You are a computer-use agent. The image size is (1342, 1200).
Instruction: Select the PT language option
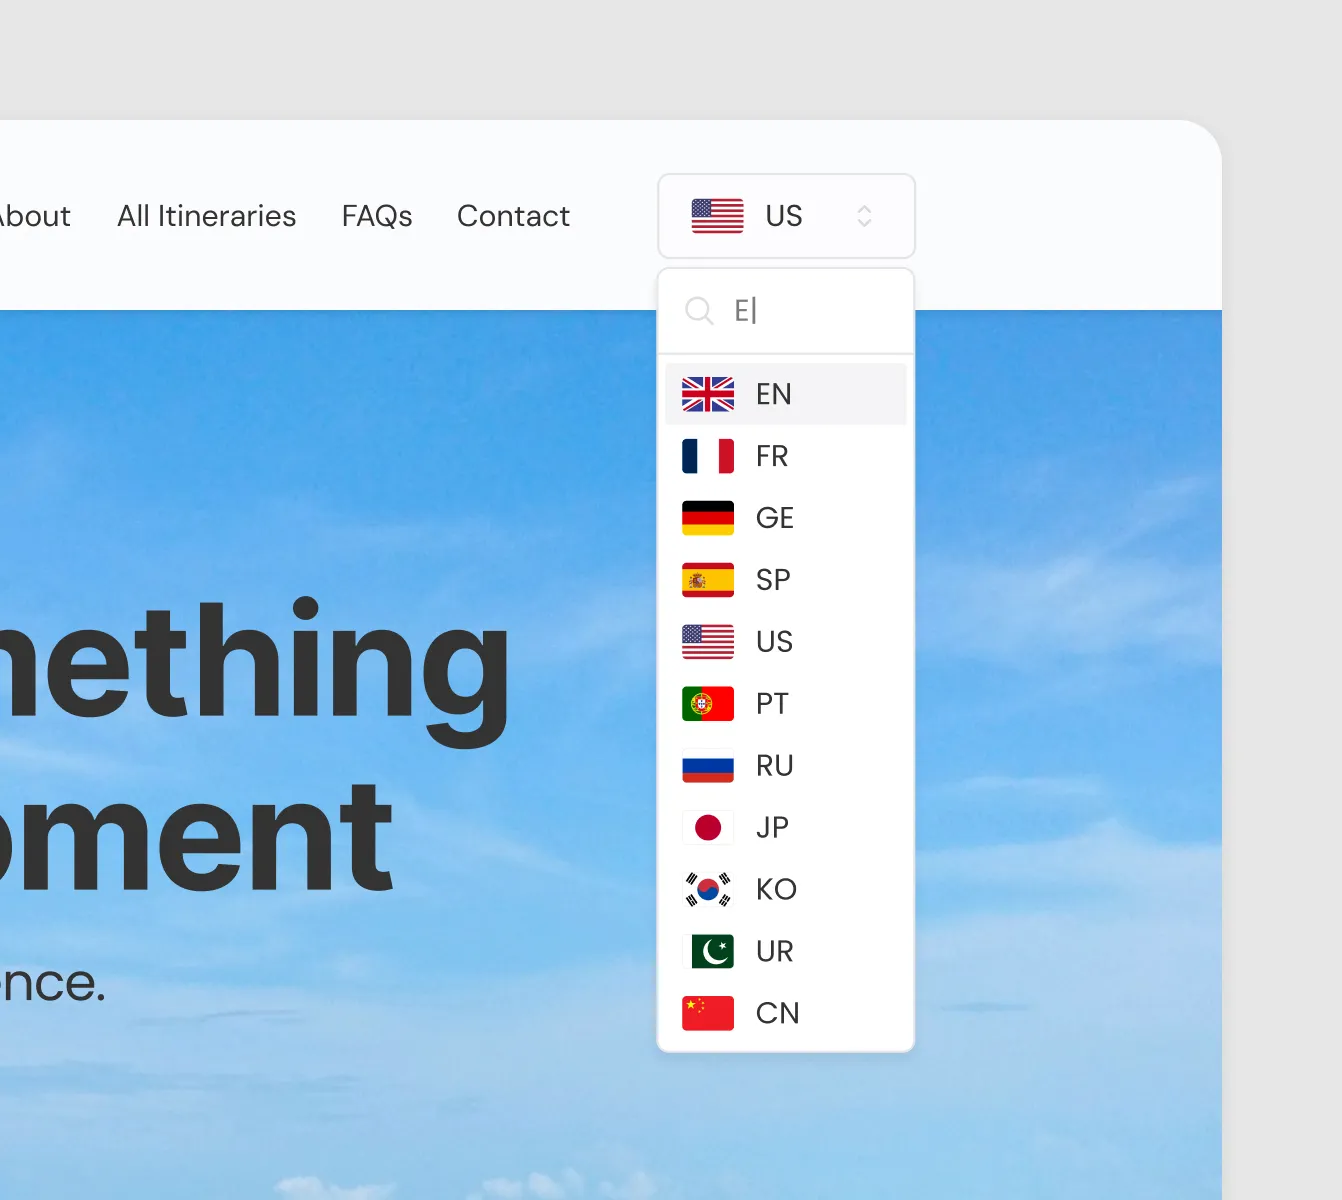(786, 704)
